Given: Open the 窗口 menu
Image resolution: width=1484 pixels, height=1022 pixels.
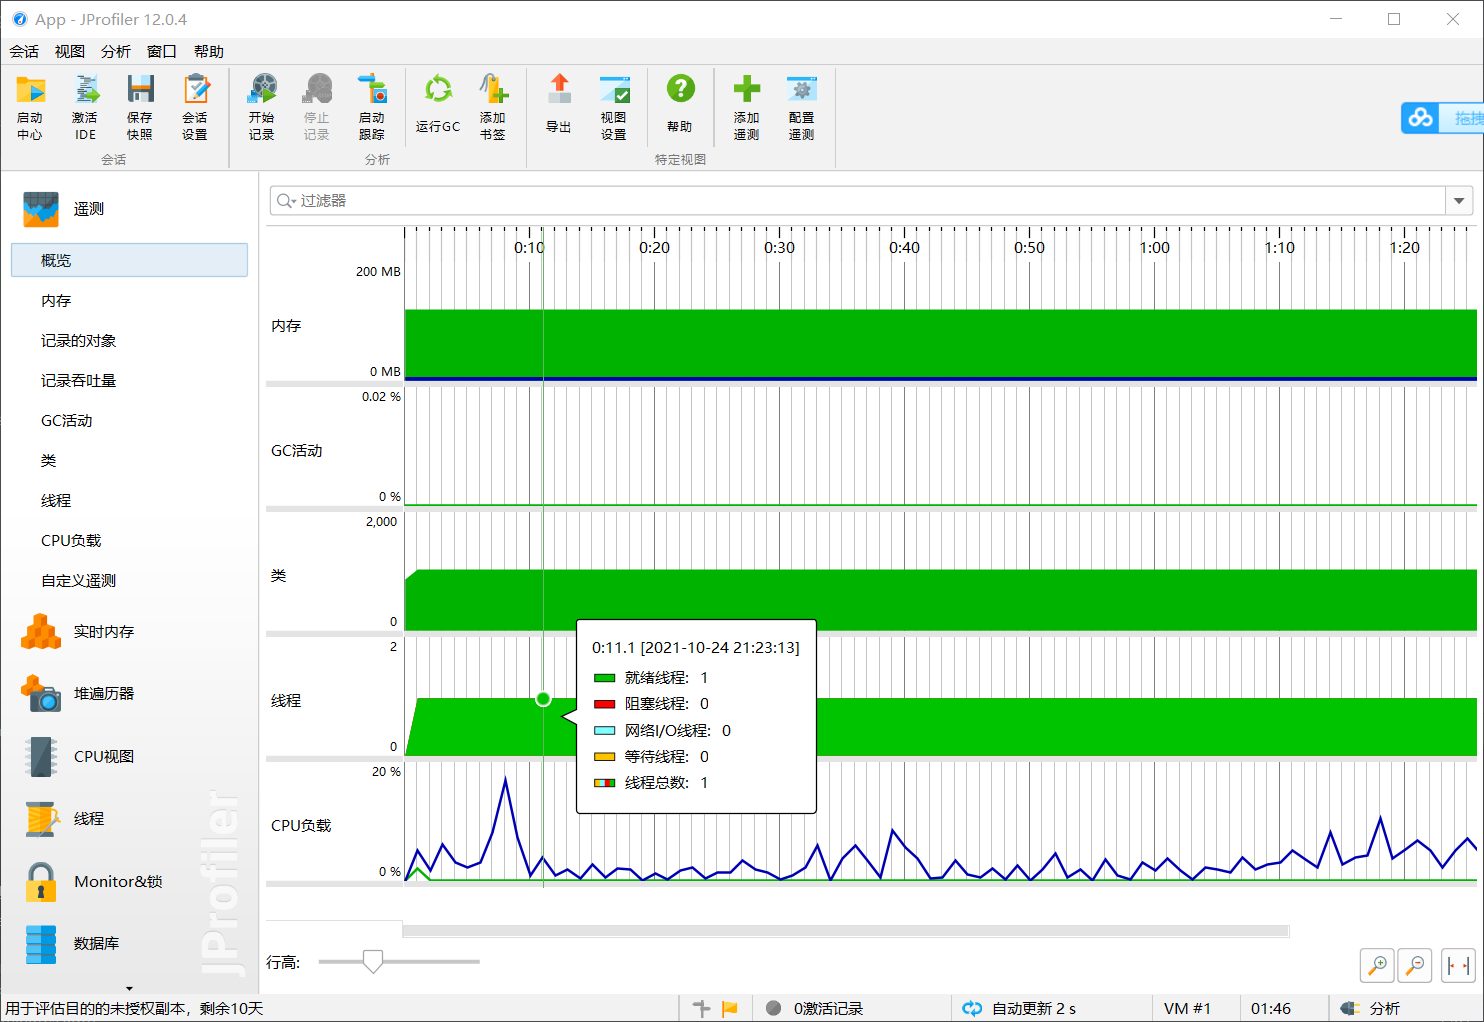Looking at the screenshot, I should (162, 52).
